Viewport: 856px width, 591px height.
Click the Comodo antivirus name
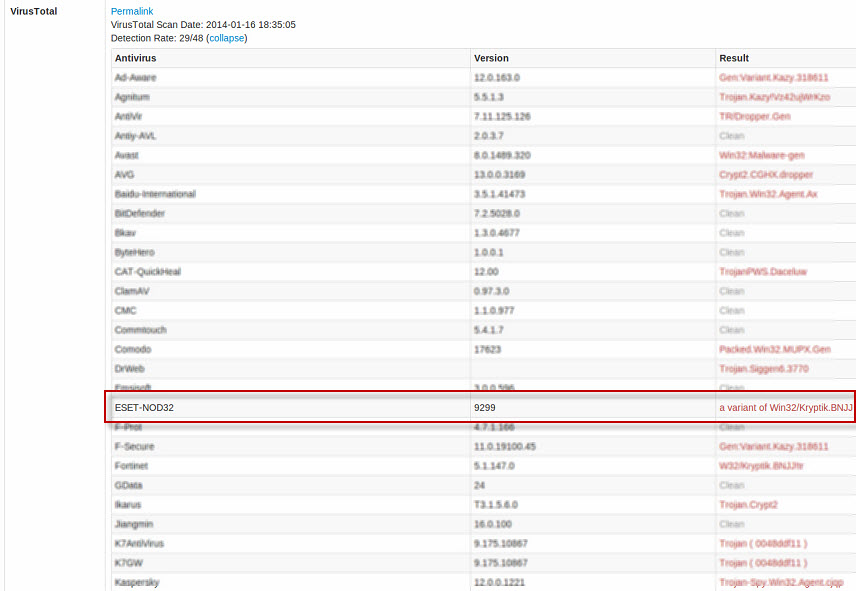click(x=133, y=349)
